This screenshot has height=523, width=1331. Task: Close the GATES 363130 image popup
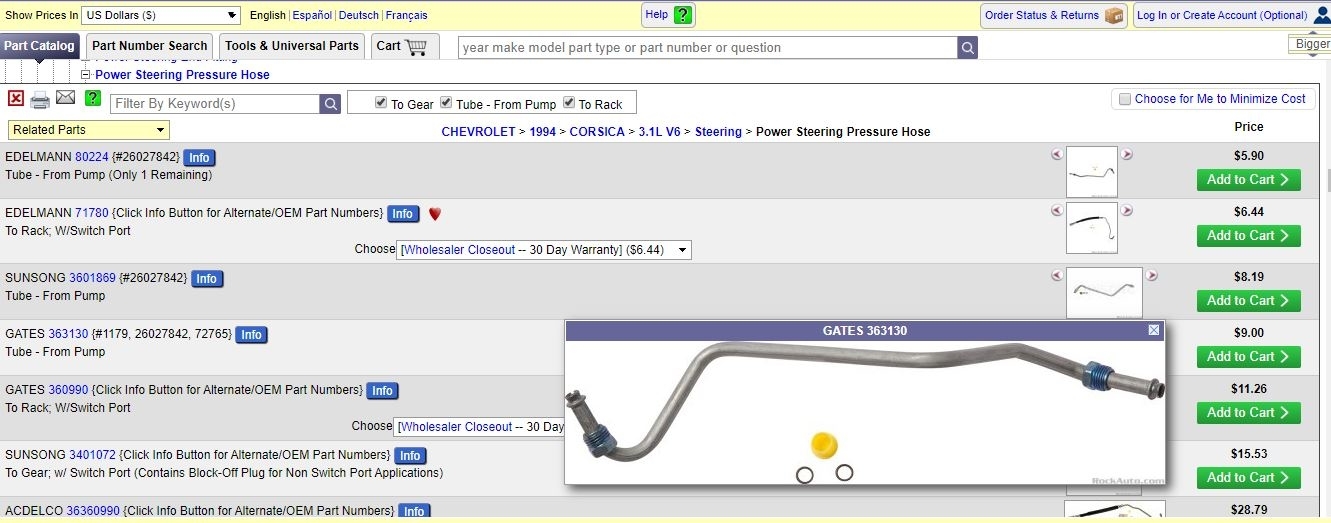(1154, 330)
